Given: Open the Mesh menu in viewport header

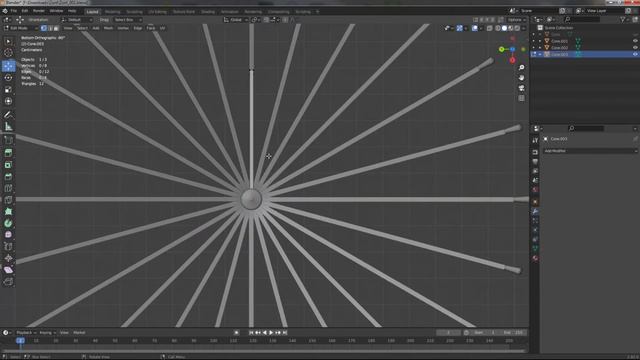Looking at the screenshot, I should (x=108, y=28).
